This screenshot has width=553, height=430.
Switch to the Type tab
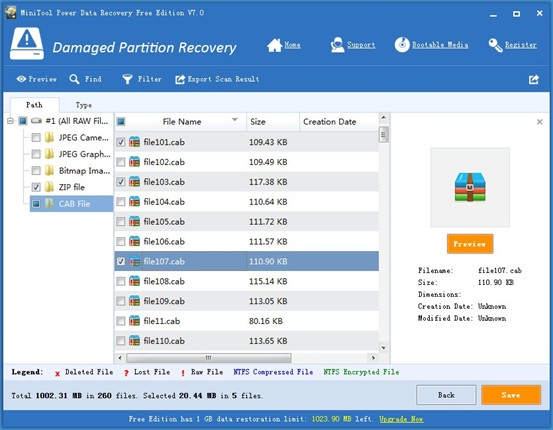click(x=84, y=105)
